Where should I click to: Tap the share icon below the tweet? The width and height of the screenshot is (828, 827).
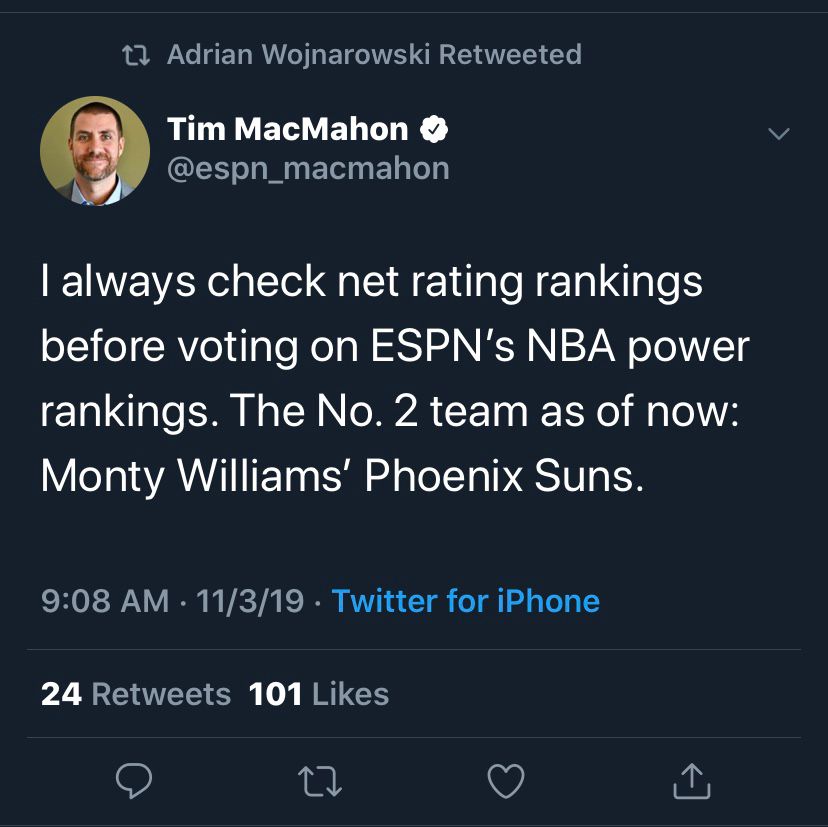point(691,781)
